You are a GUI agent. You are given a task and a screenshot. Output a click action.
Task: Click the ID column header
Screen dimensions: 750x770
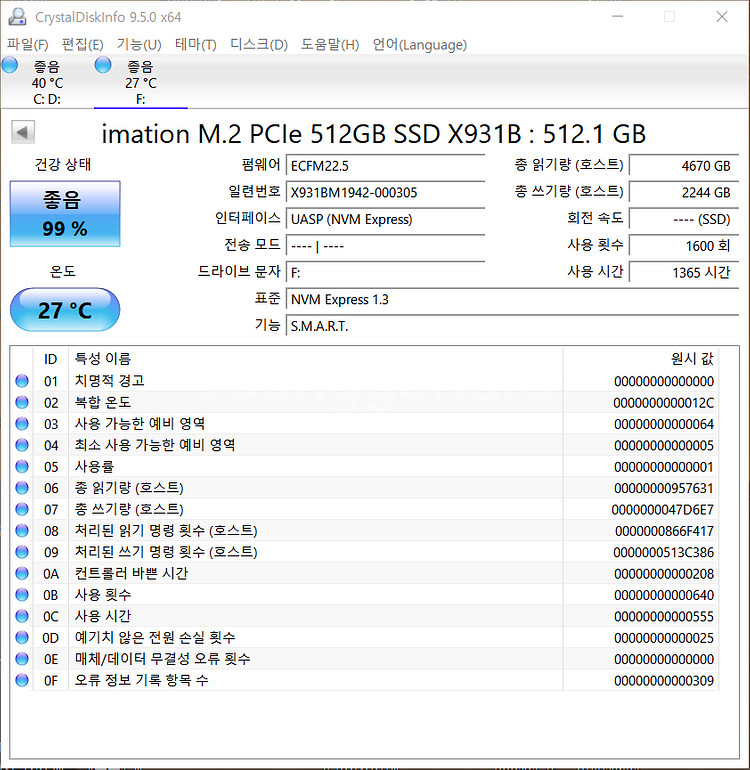click(x=51, y=359)
